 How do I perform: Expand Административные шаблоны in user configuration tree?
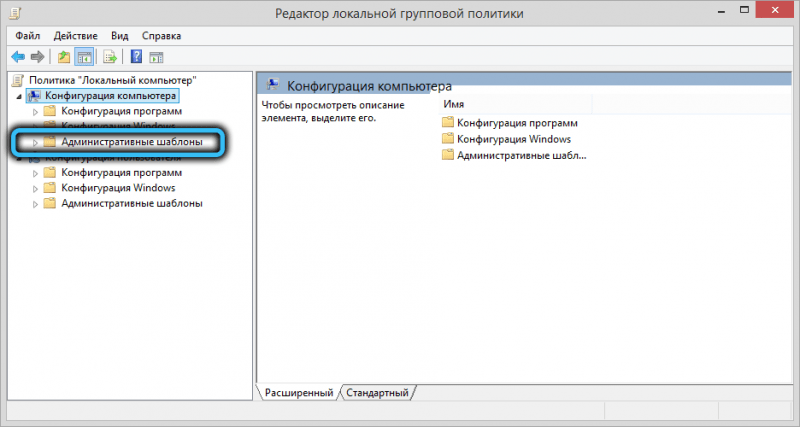point(35,204)
